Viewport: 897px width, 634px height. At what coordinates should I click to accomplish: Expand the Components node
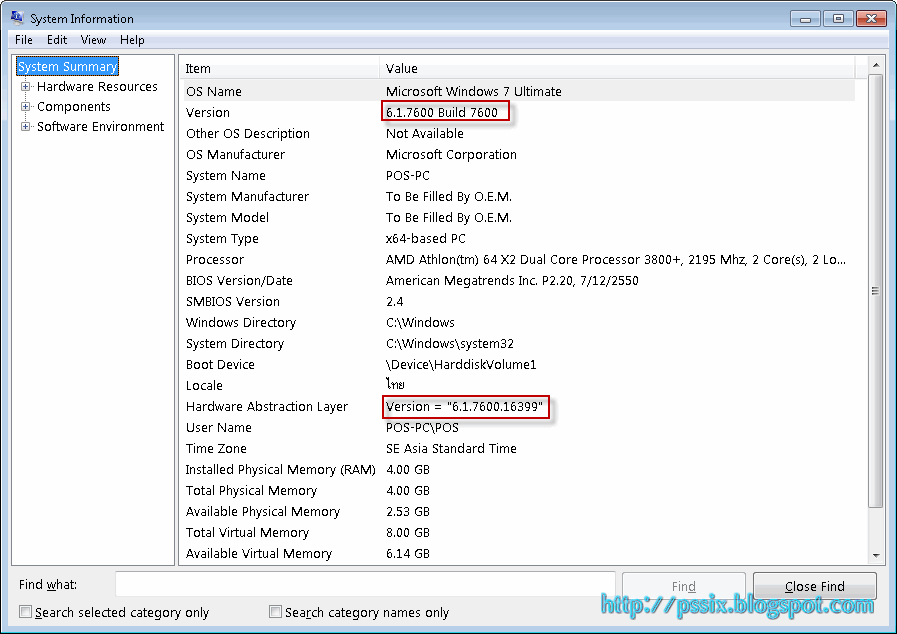point(25,107)
